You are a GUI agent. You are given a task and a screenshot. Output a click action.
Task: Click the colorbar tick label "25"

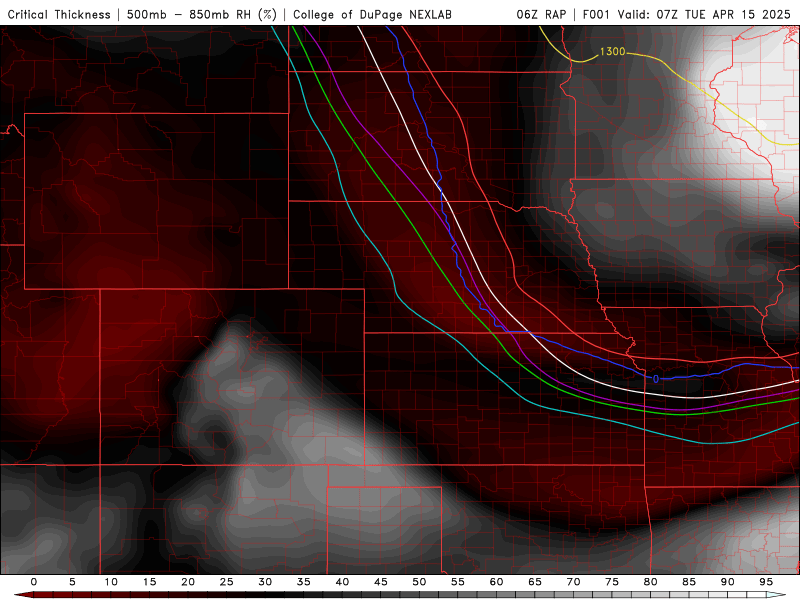[x=227, y=582]
